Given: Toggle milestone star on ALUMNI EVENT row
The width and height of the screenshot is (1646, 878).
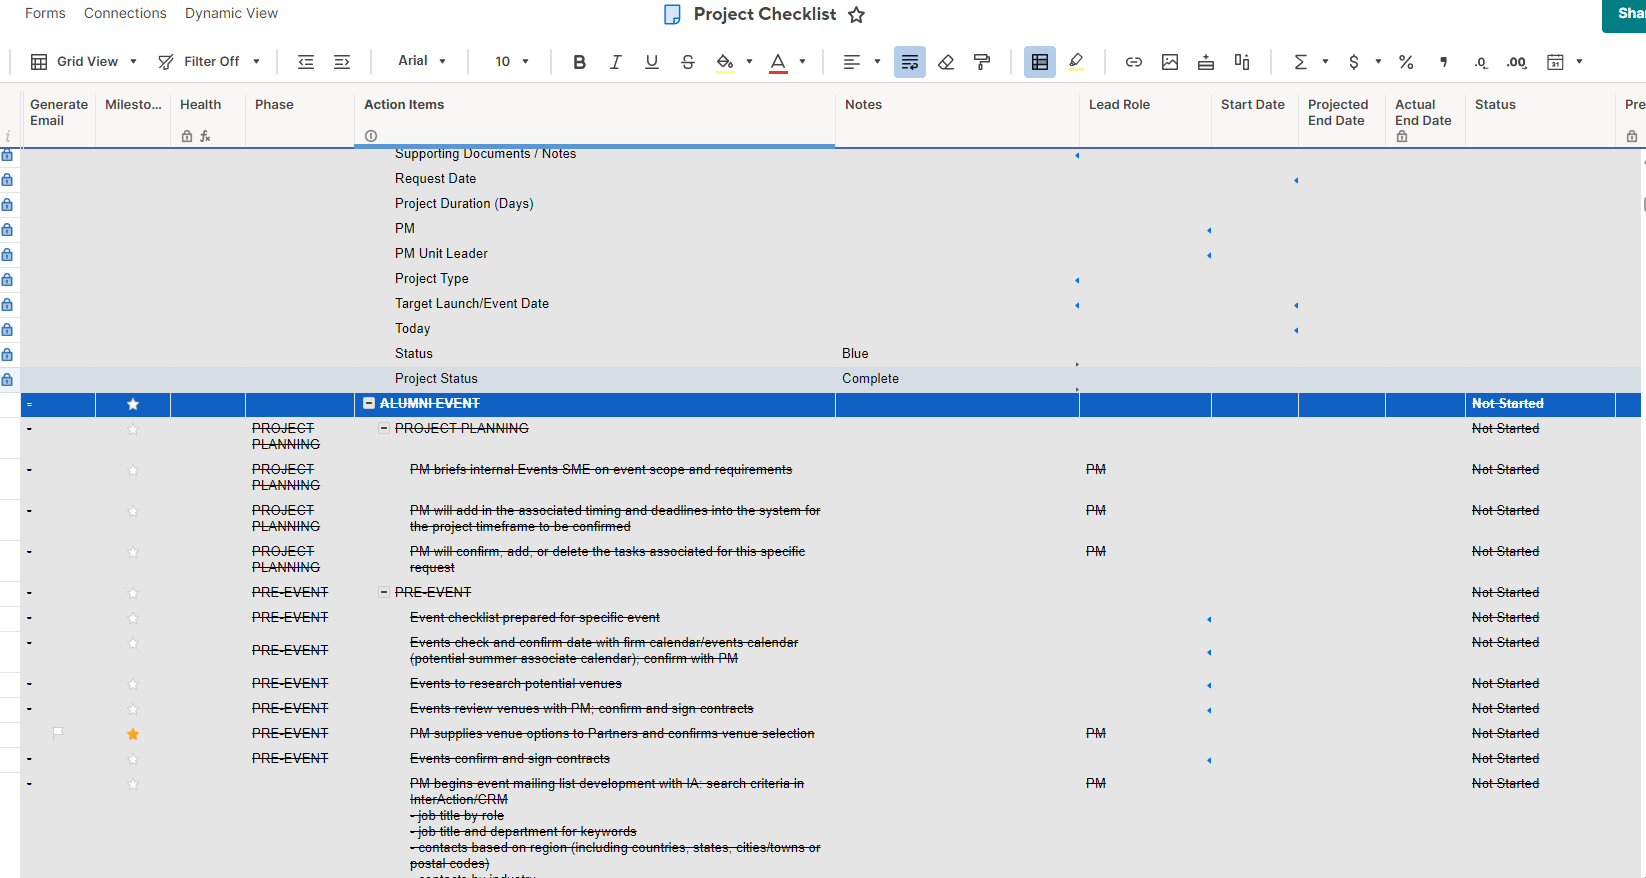Looking at the screenshot, I should (133, 404).
